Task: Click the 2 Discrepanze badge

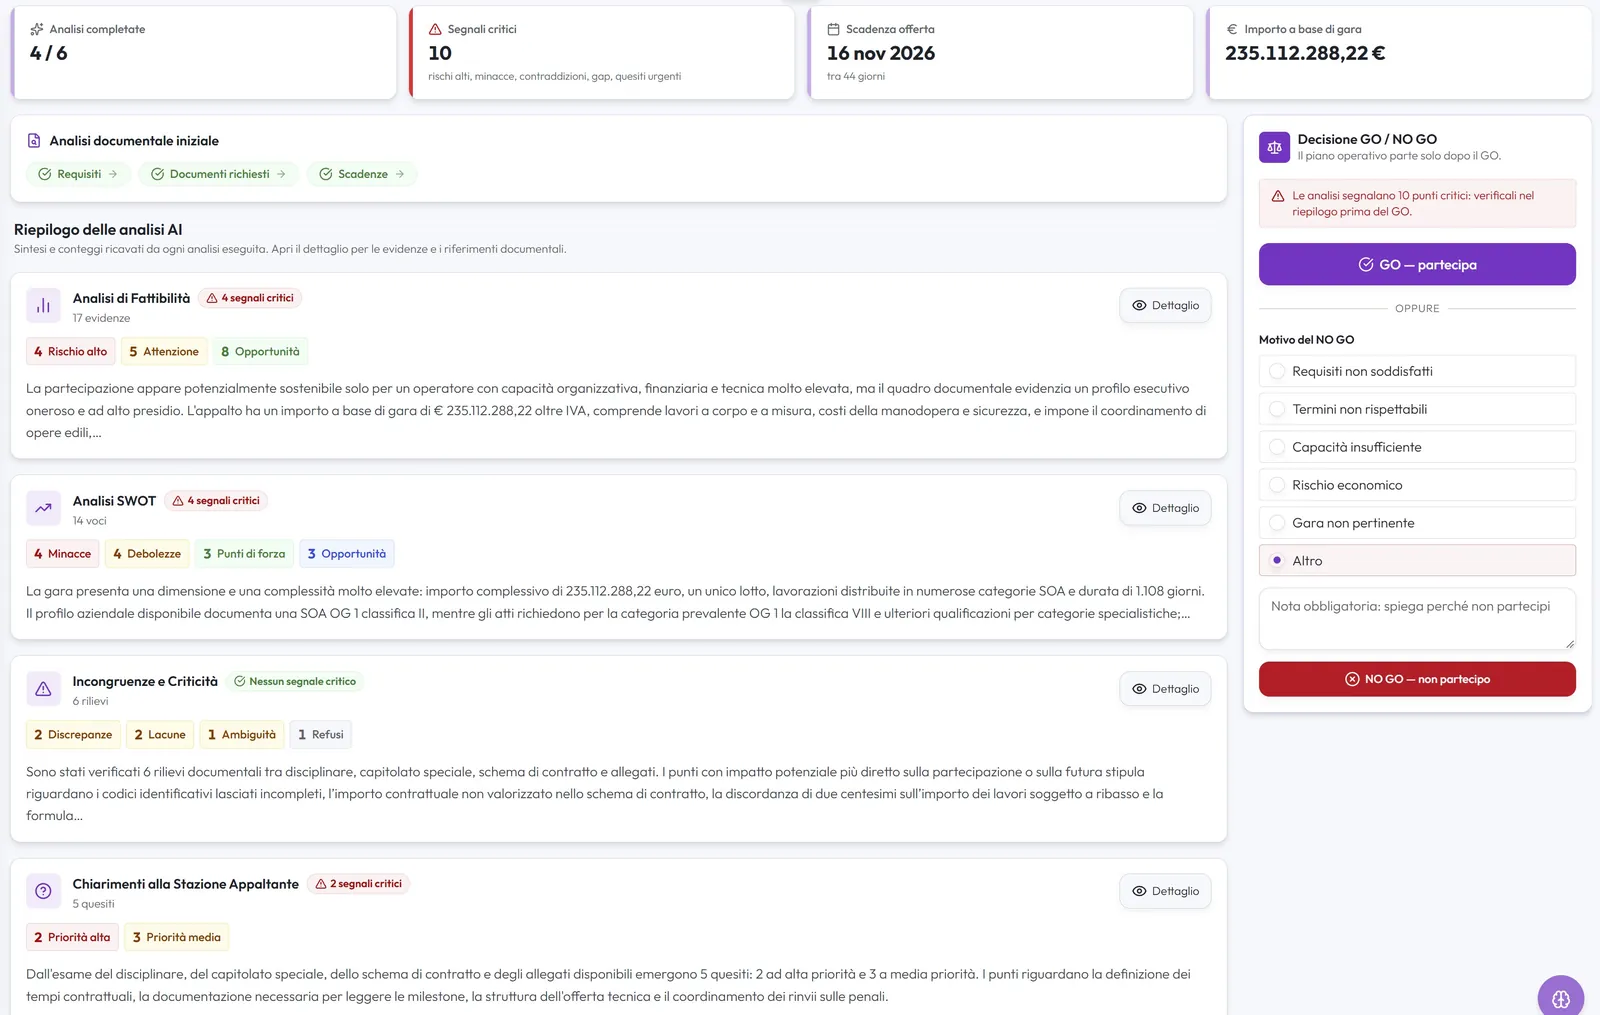Action: [73, 735]
